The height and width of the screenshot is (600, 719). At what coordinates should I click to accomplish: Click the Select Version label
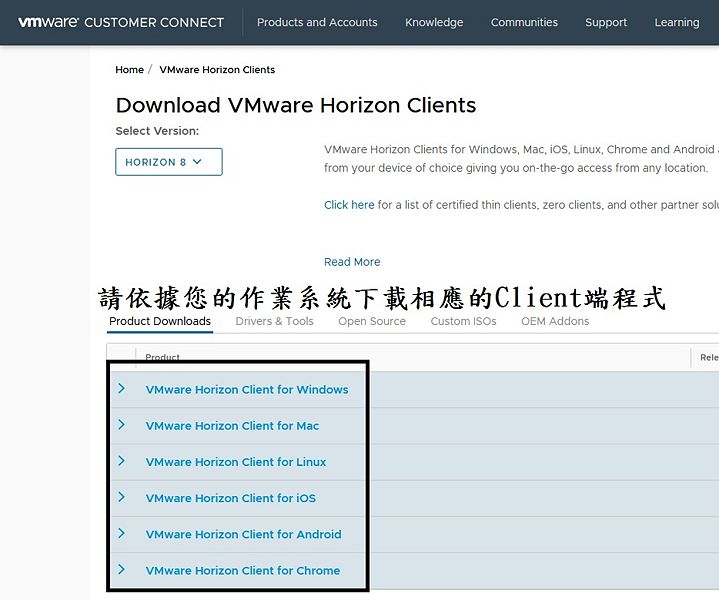click(157, 131)
